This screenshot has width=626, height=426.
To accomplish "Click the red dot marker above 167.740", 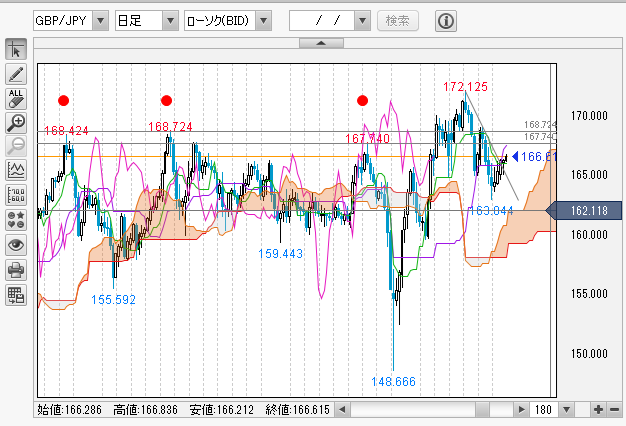I will pos(363,101).
